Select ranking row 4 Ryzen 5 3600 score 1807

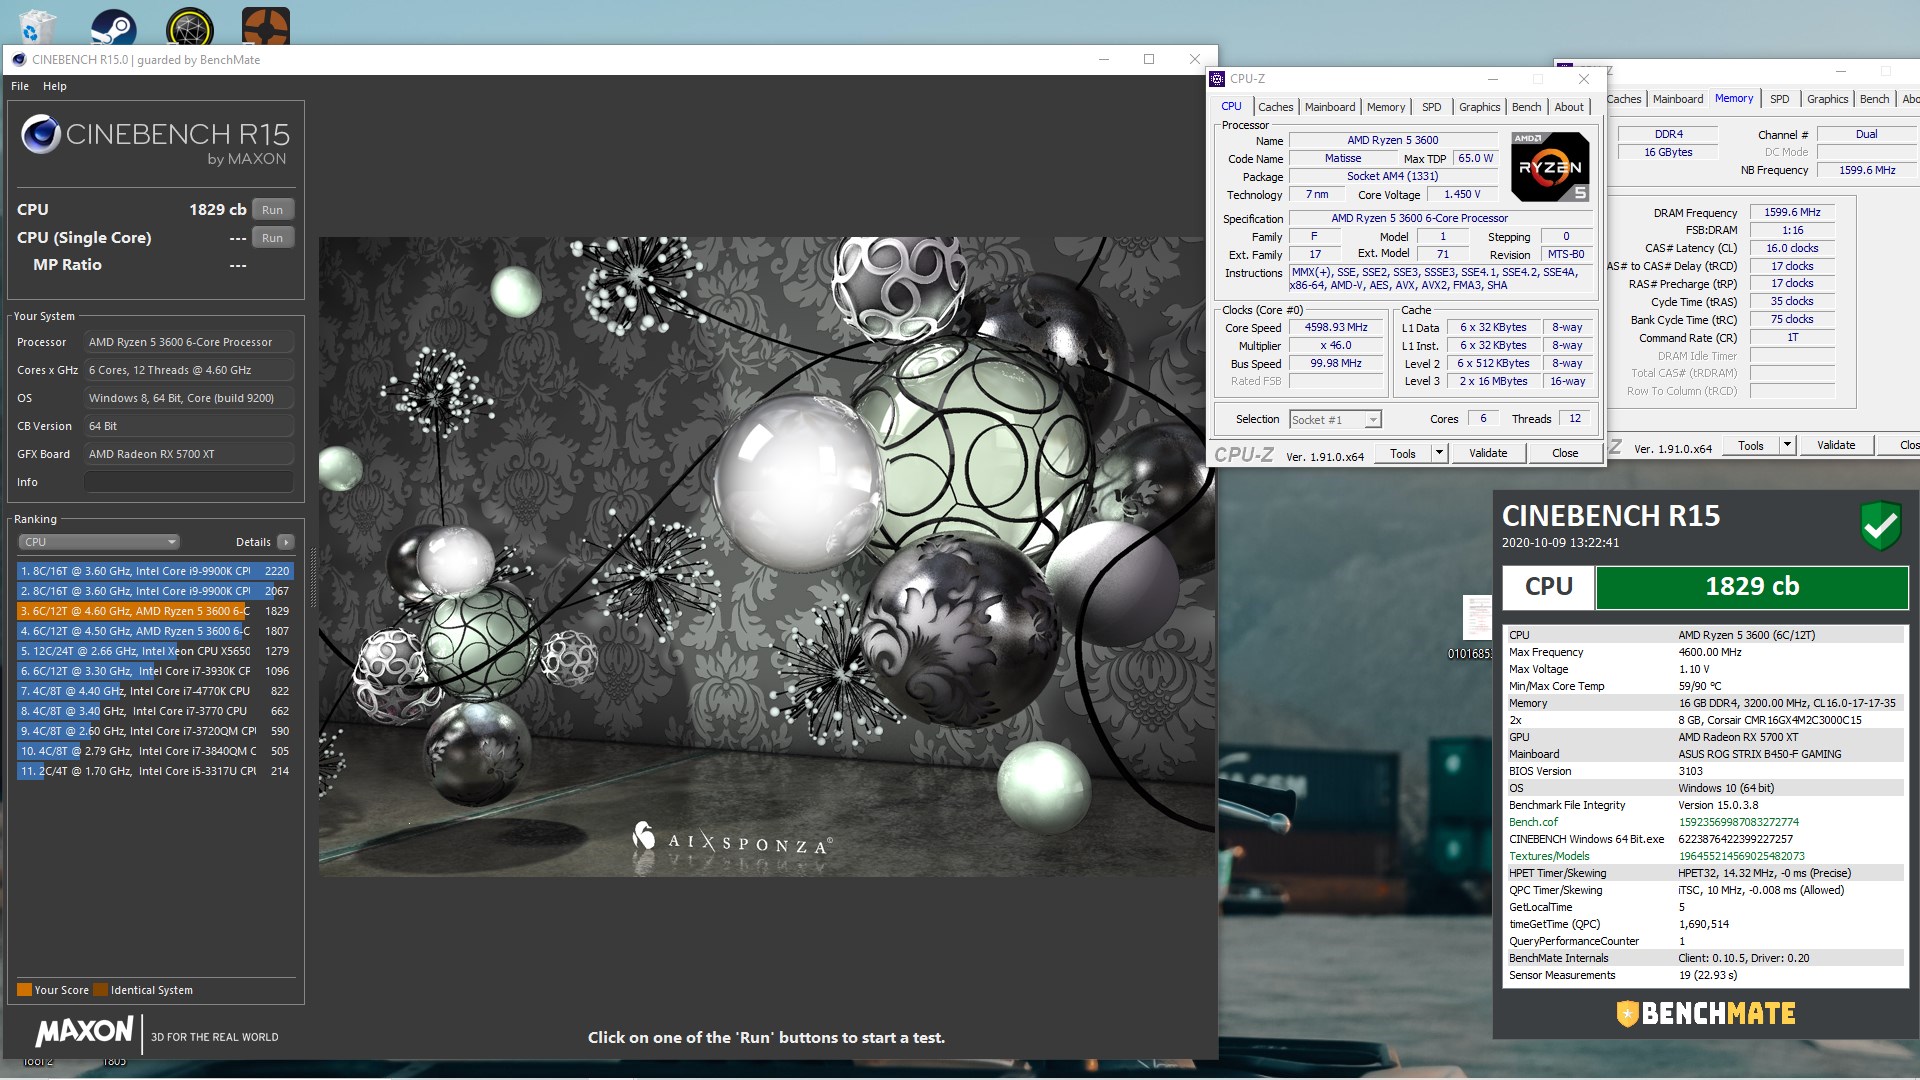155,631
